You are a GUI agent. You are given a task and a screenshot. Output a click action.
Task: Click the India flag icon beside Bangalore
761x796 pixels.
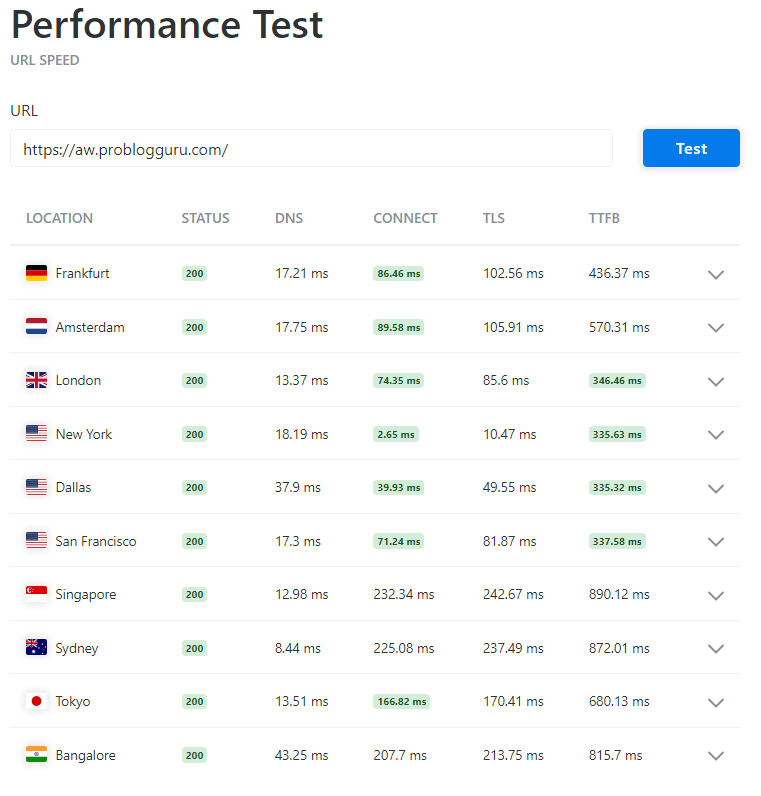(36, 755)
